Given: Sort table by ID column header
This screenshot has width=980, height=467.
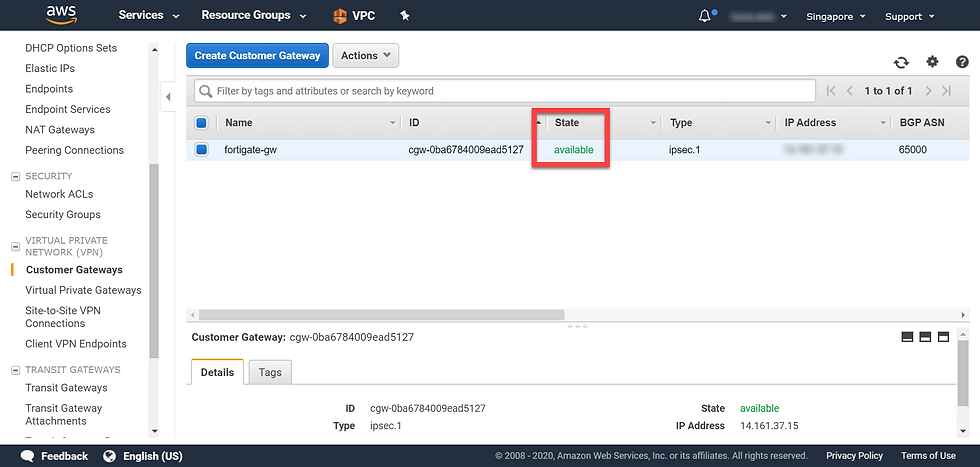Looking at the screenshot, I should coord(414,123).
